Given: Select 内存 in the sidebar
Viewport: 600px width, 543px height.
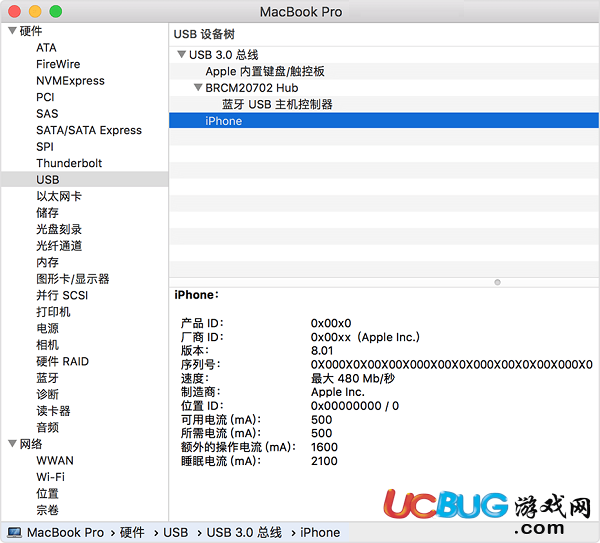Looking at the screenshot, I should (47, 262).
